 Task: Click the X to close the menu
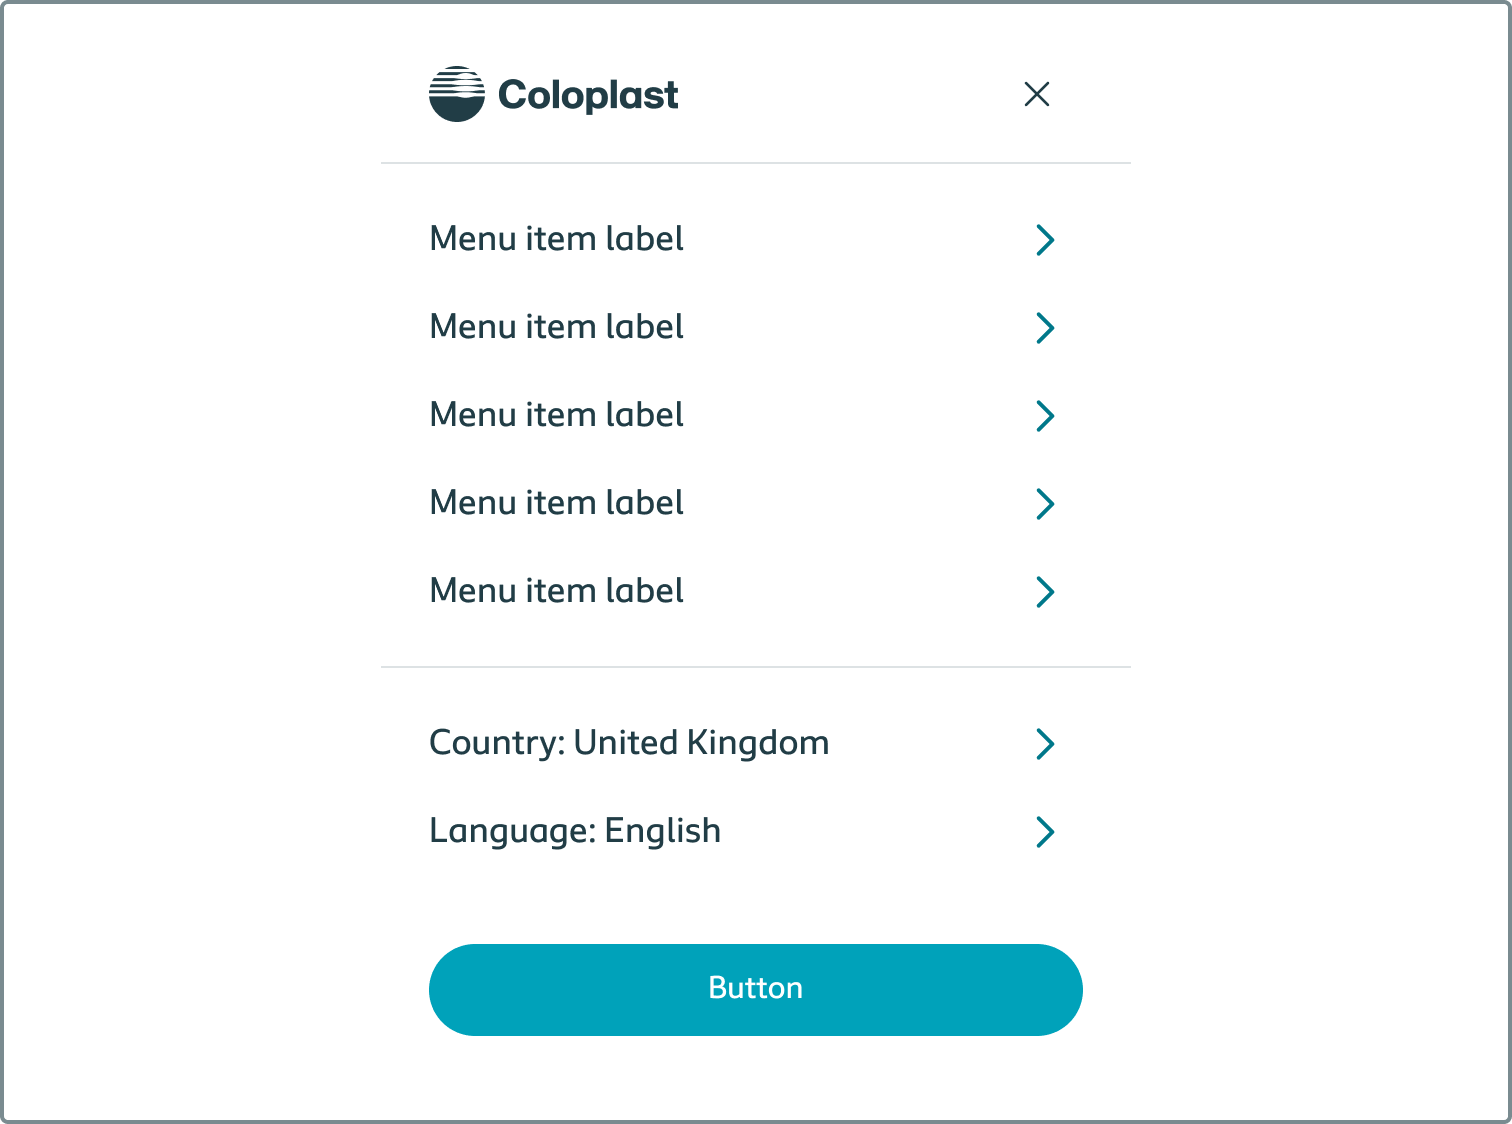(1036, 93)
